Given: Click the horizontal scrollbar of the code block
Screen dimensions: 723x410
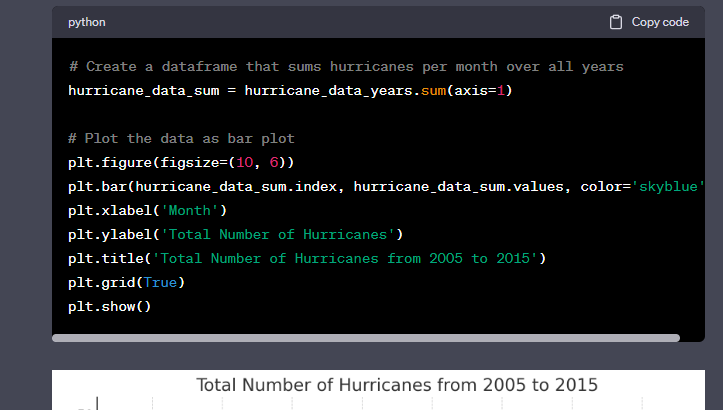Looking at the screenshot, I should 366,338.
